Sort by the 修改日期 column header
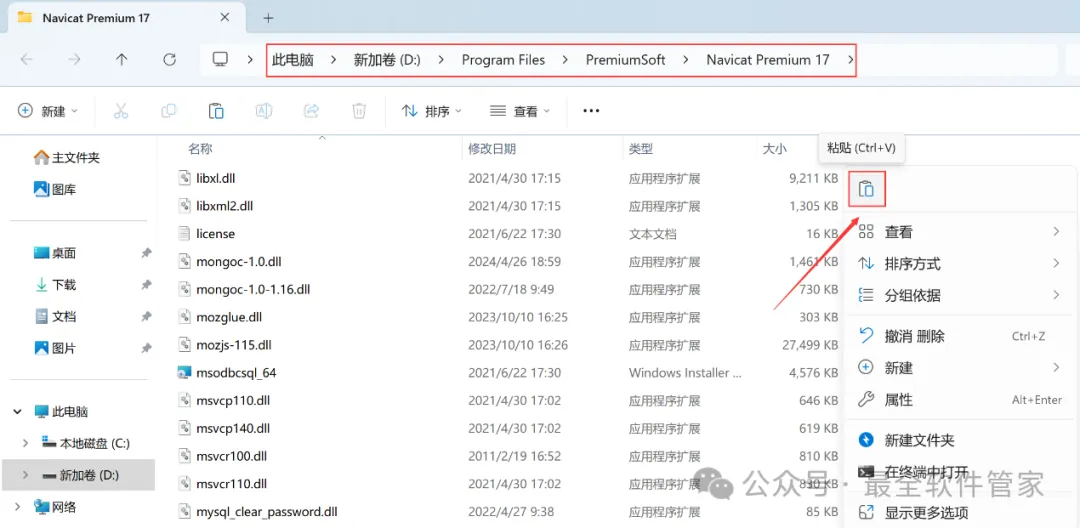The width and height of the screenshot is (1080, 528). [x=492, y=149]
